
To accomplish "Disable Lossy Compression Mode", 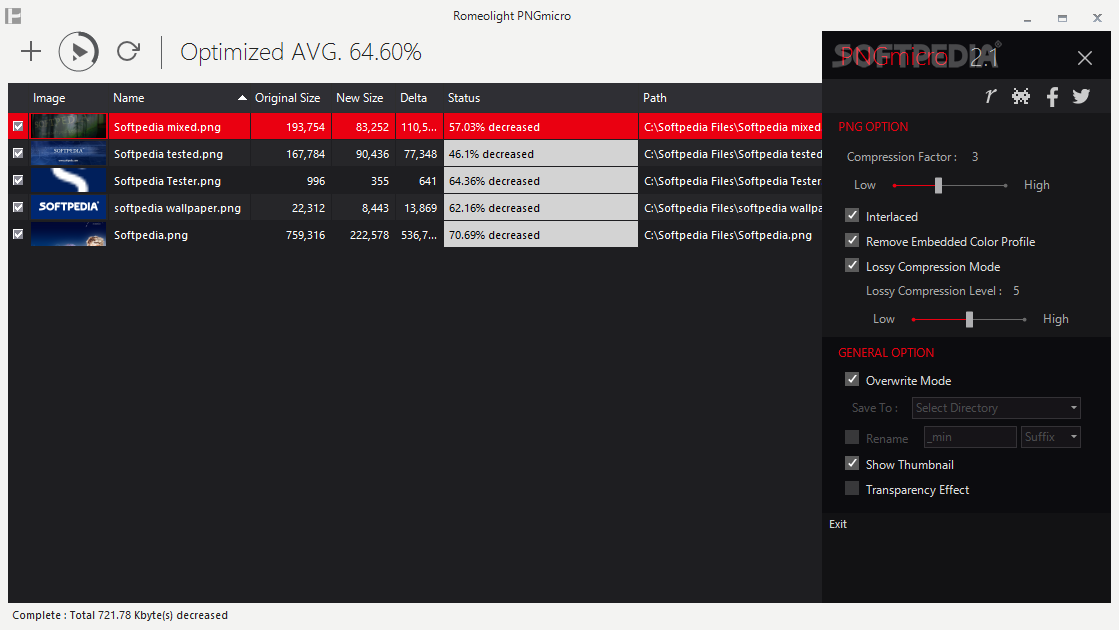I will click(852, 265).
